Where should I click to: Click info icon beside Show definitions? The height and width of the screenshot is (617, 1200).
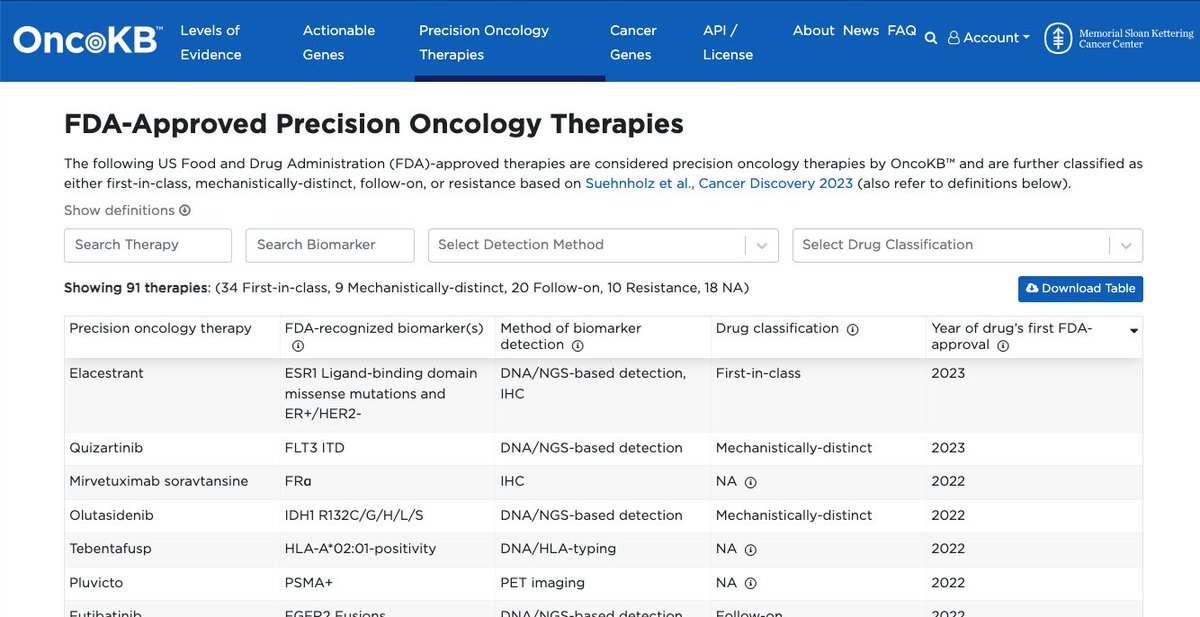(x=185, y=211)
